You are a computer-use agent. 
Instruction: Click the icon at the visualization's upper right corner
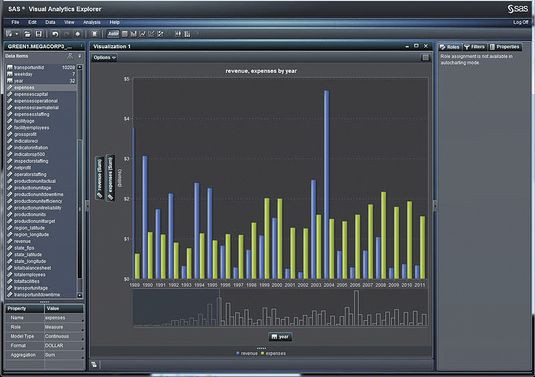coord(425,58)
